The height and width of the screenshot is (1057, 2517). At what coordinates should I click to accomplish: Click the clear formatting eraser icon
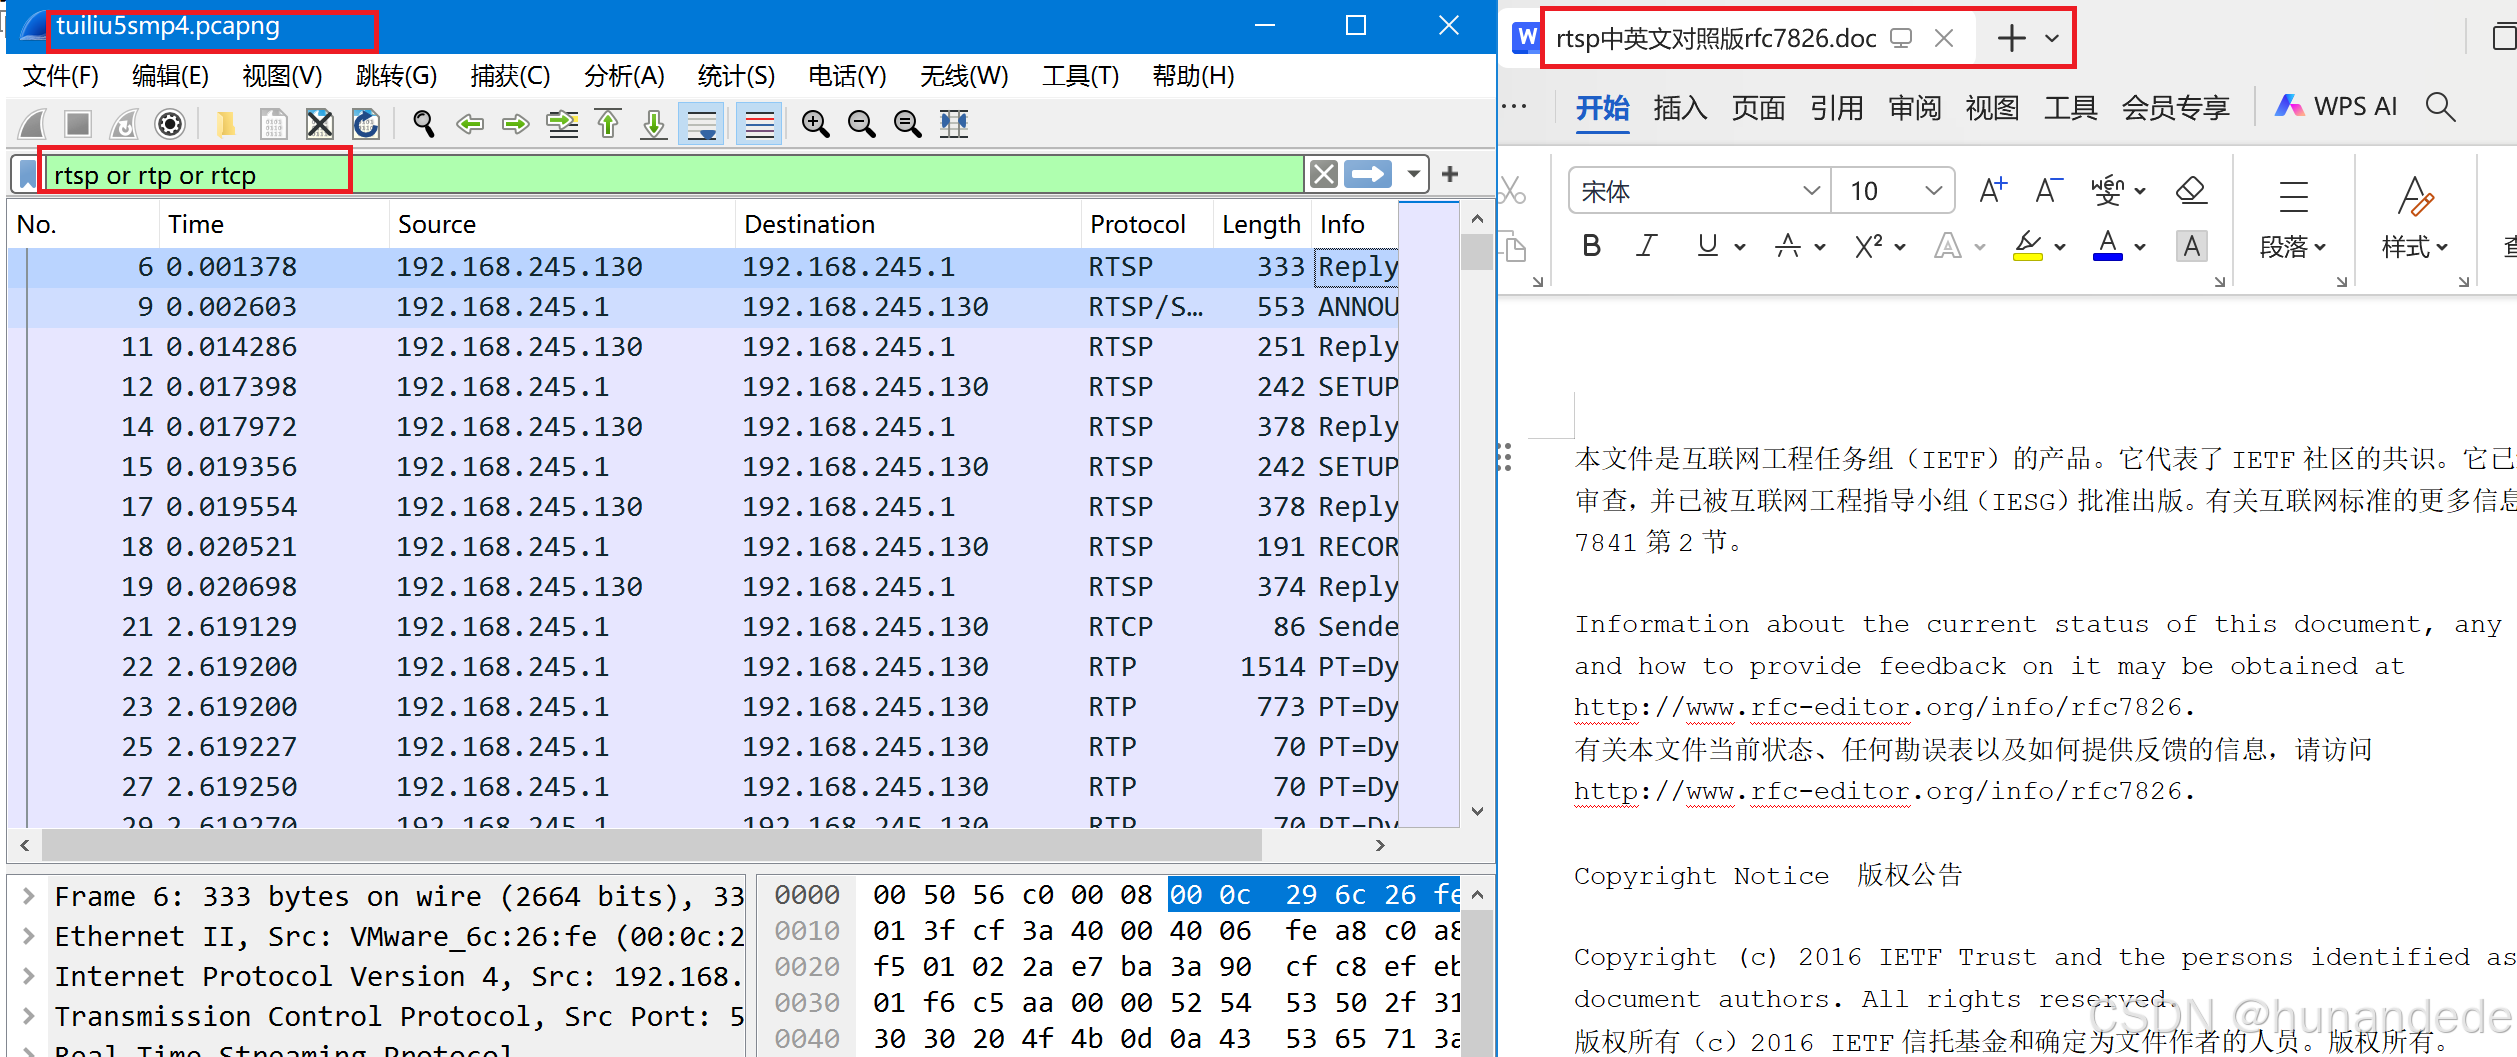click(x=2190, y=190)
